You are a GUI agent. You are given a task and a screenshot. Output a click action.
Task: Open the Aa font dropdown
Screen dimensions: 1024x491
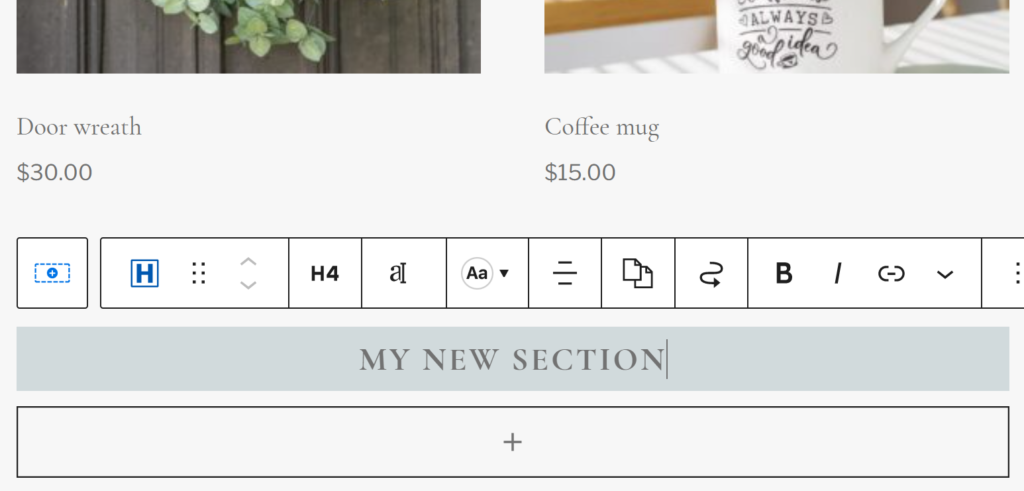tap(487, 273)
